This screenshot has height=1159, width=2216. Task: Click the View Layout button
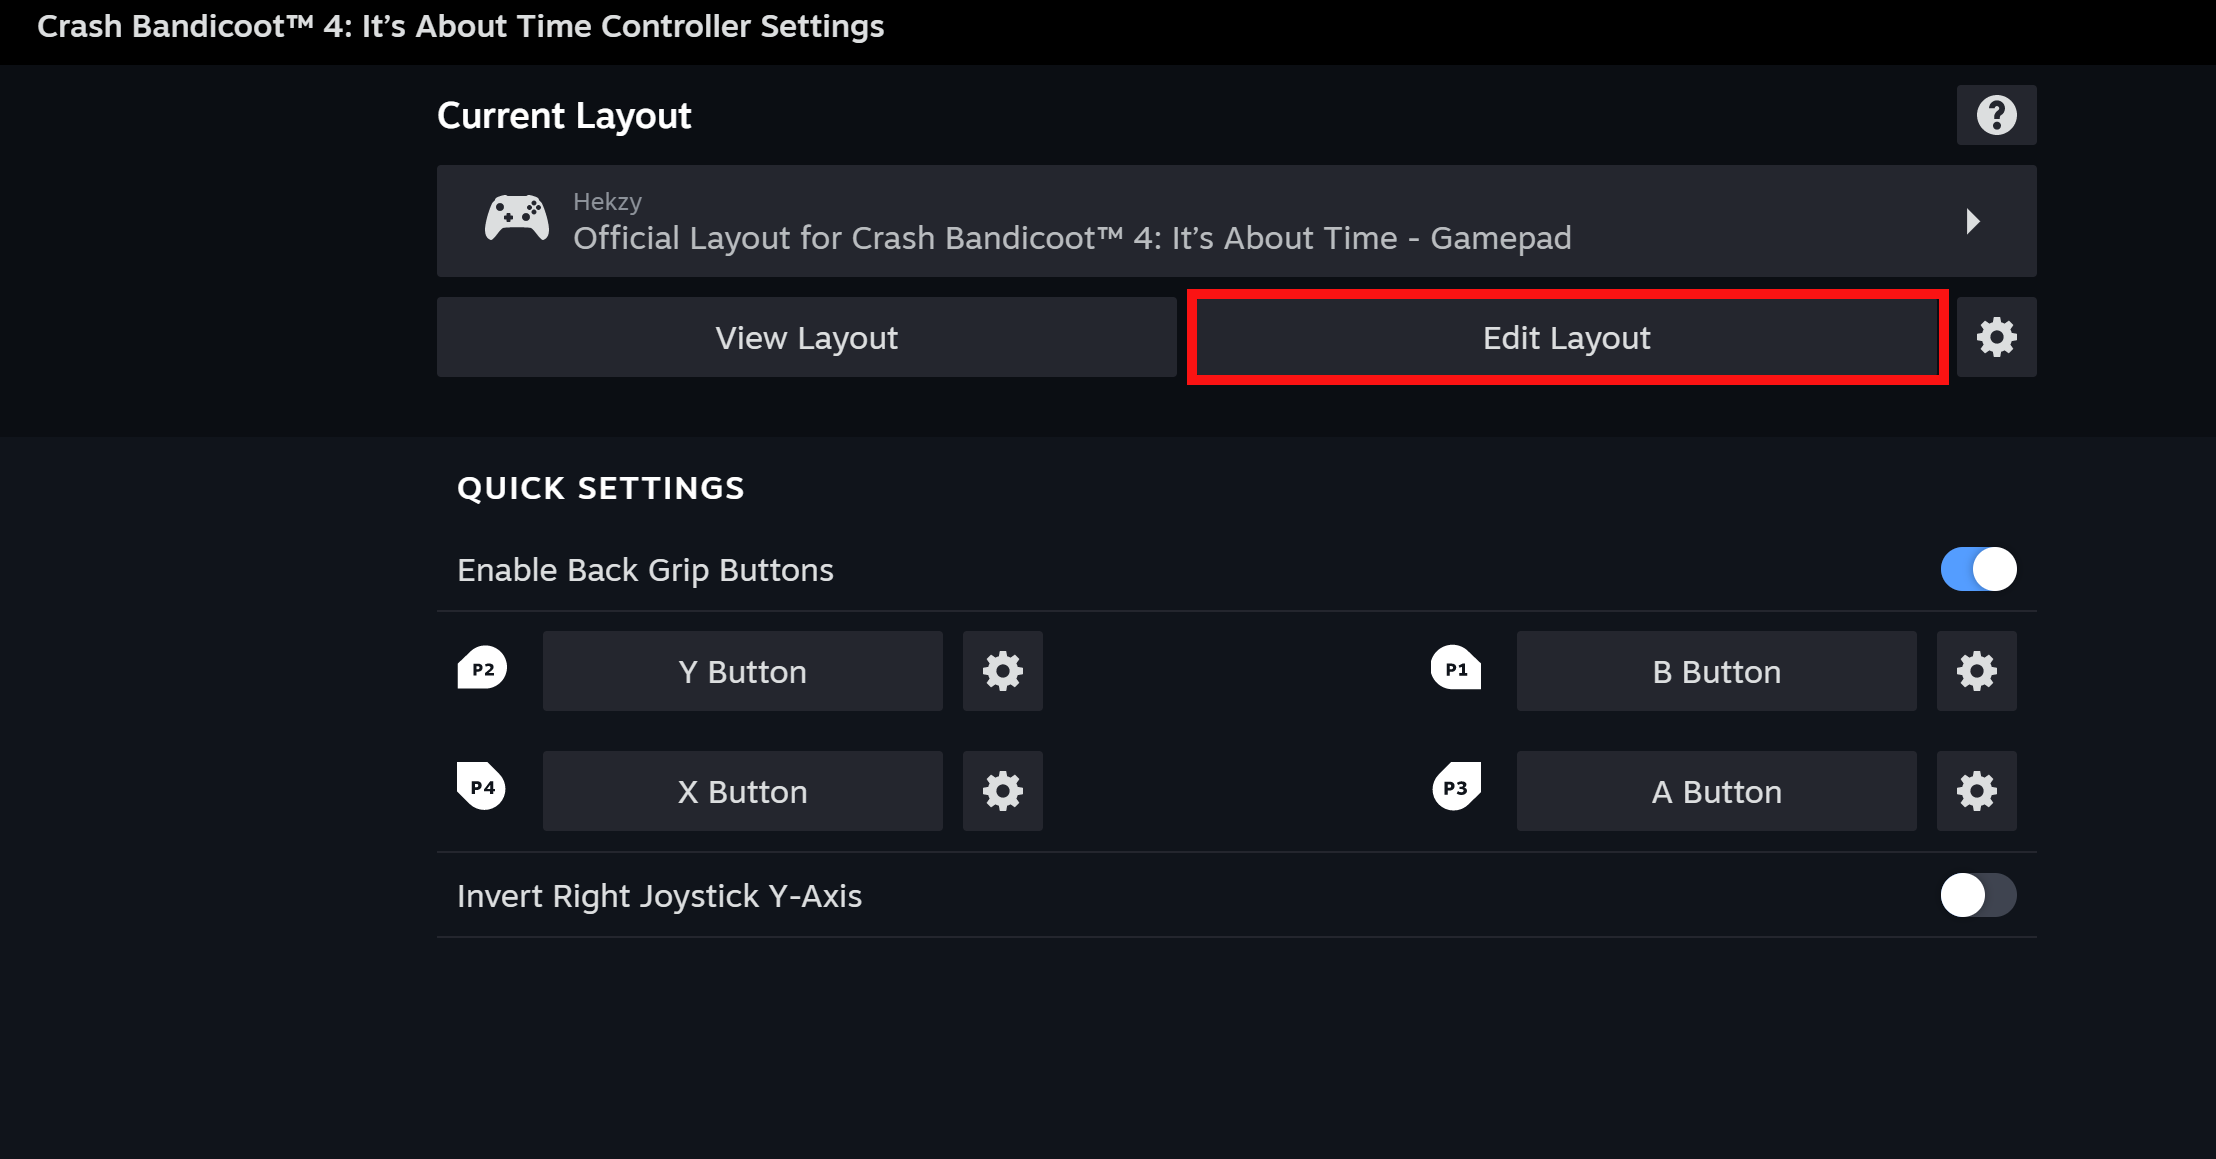[806, 337]
